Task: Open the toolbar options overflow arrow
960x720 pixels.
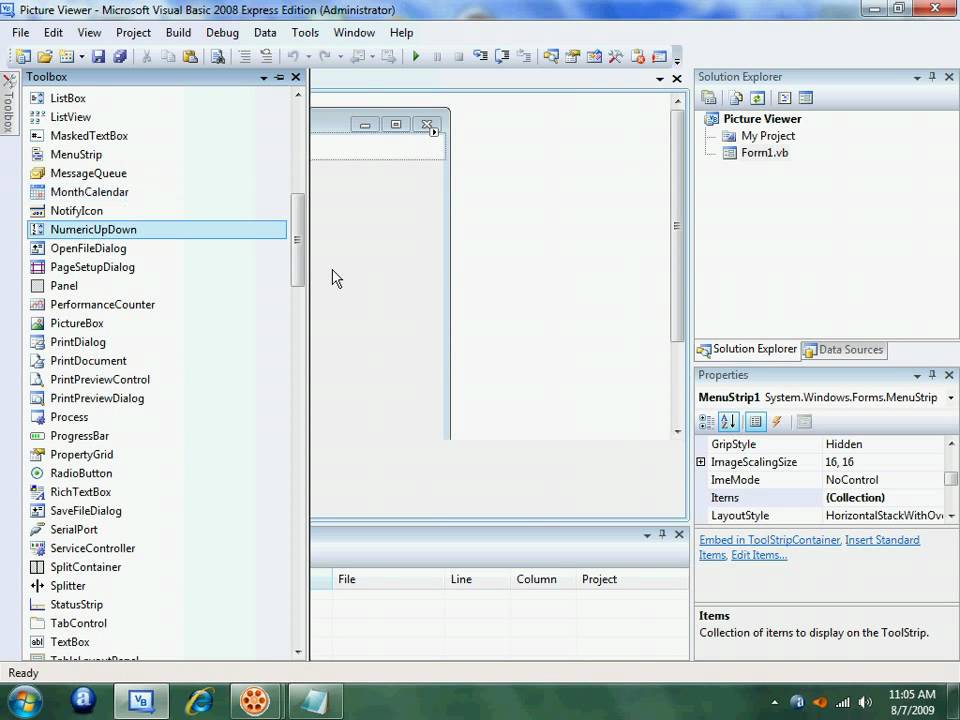Action: pyautogui.click(x=677, y=59)
